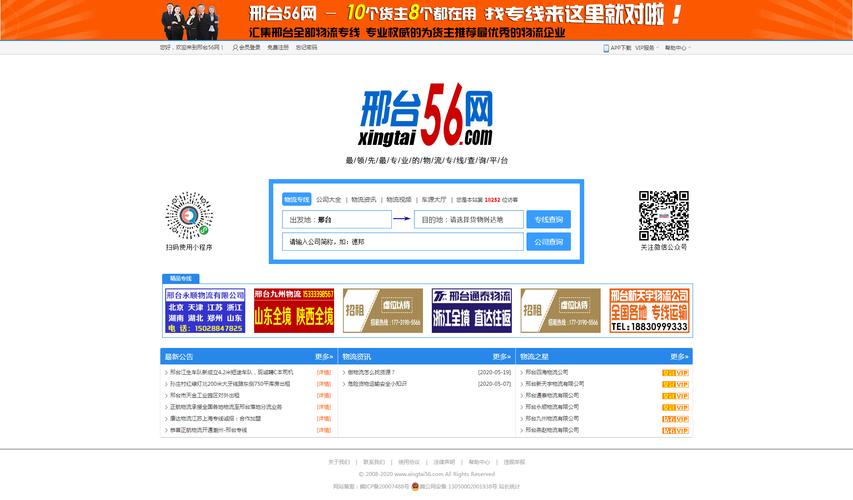Open 邢台新天宇物流有限公司 in 物流之星
Viewport: 853px width, 500px height.
coord(555,384)
